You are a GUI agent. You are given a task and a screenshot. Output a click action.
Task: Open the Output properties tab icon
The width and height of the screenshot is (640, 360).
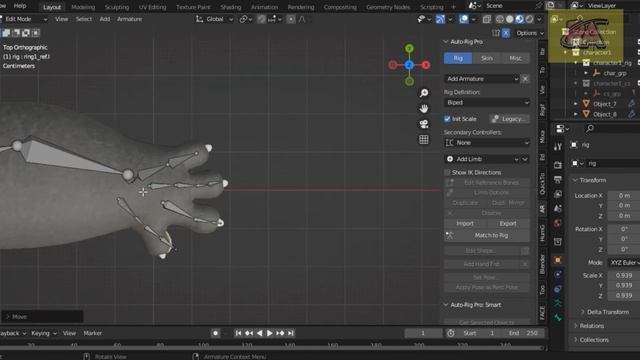click(x=558, y=179)
